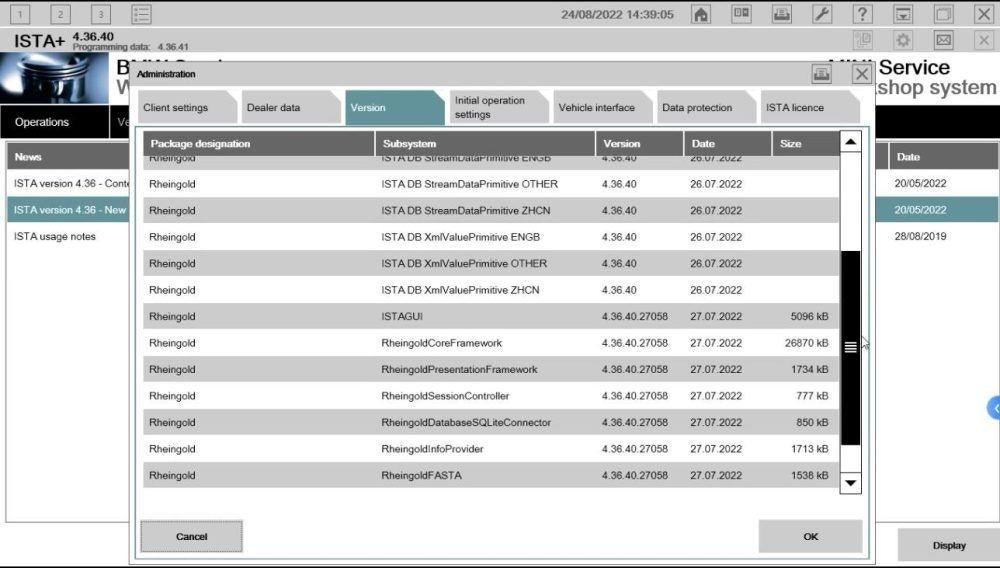Open Vehicle interface tab
Screen dimensions: 1000x568
click(601, 107)
